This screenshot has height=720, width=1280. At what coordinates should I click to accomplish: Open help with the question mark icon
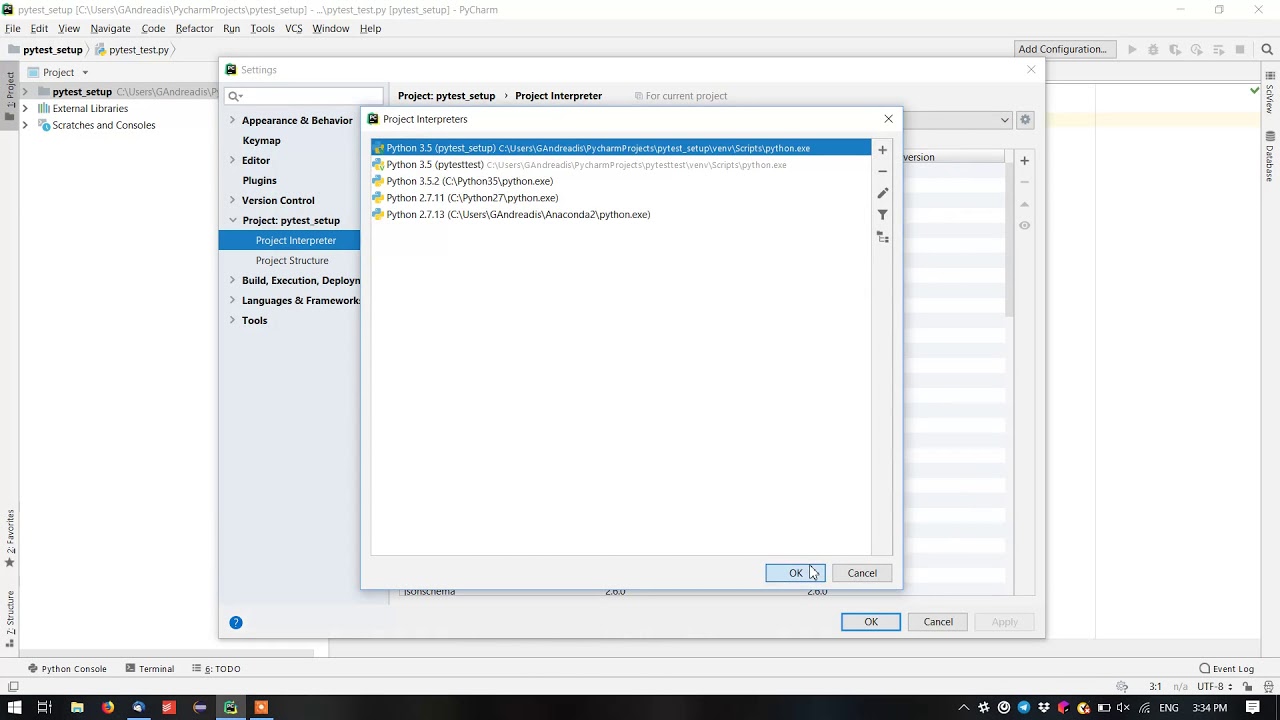coord(236,622)
